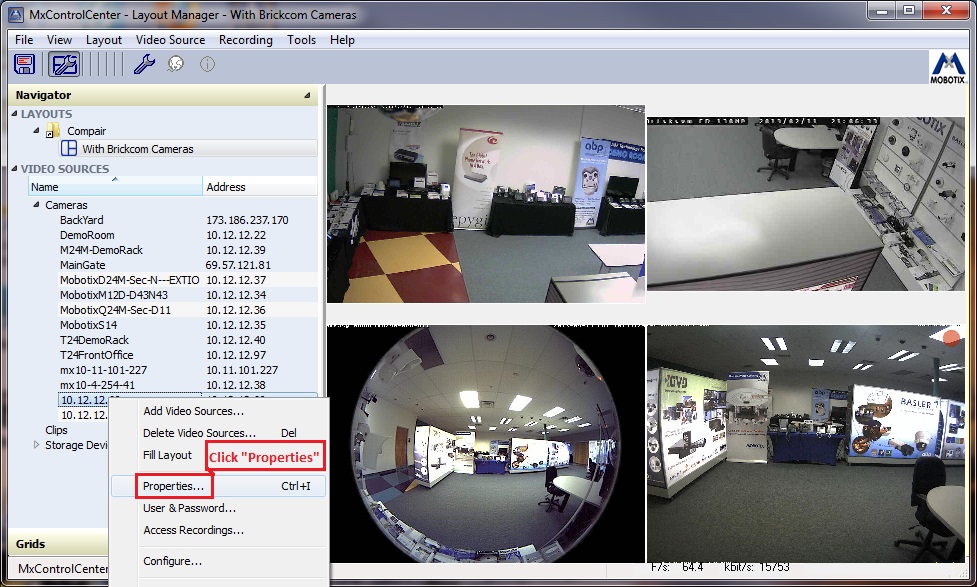Click the Compair folder icon
Image resolution: width=977 pixels, height=587 pixels.
point(54,131)
